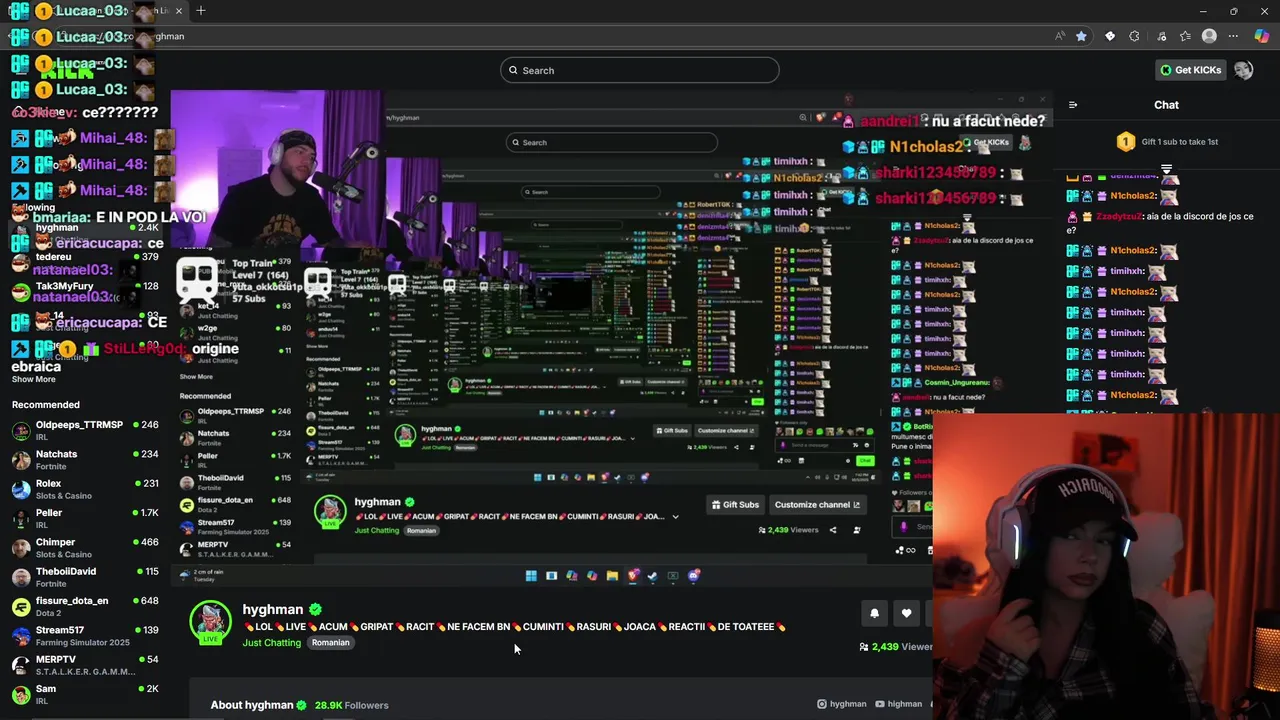Viewport: 1280px width, 720px height.
Task: Open the Dota 2 category under fissure_dota_en
Action: [x=49, y=613]
